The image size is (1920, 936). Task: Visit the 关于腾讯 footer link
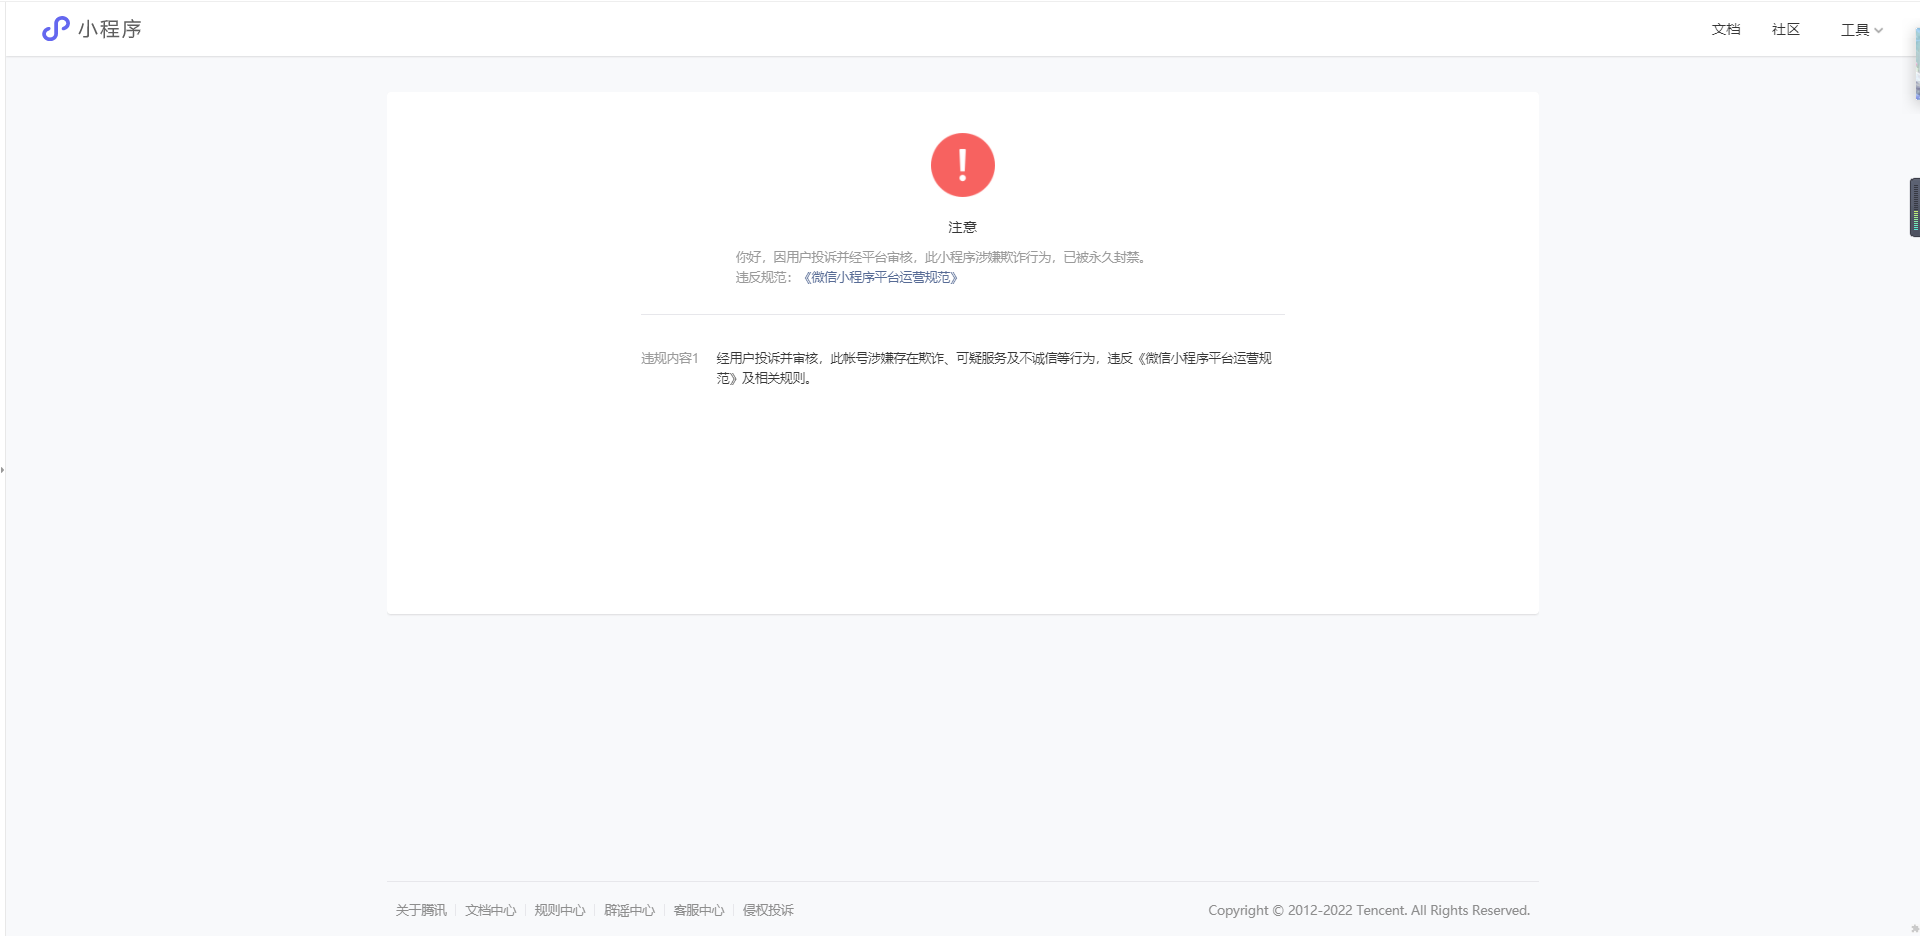point(421,910)
